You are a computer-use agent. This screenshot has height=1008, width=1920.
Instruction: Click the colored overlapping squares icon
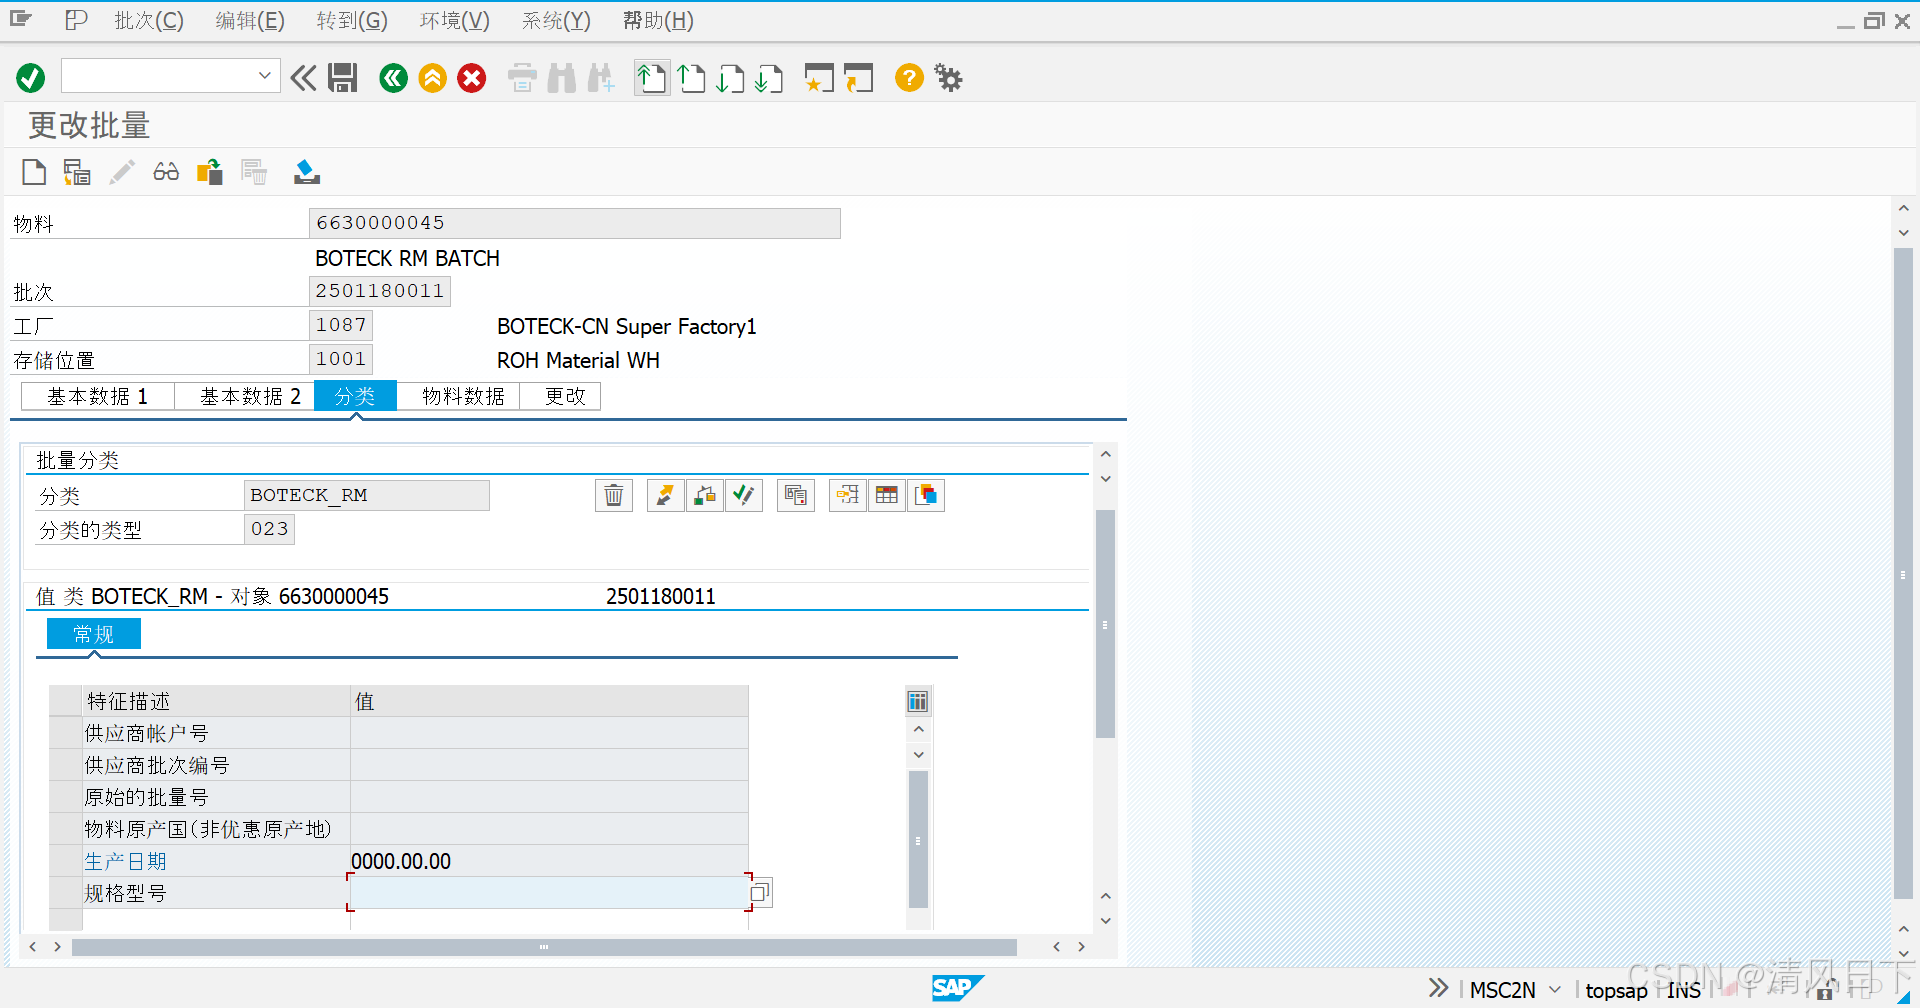pos(926,495)
